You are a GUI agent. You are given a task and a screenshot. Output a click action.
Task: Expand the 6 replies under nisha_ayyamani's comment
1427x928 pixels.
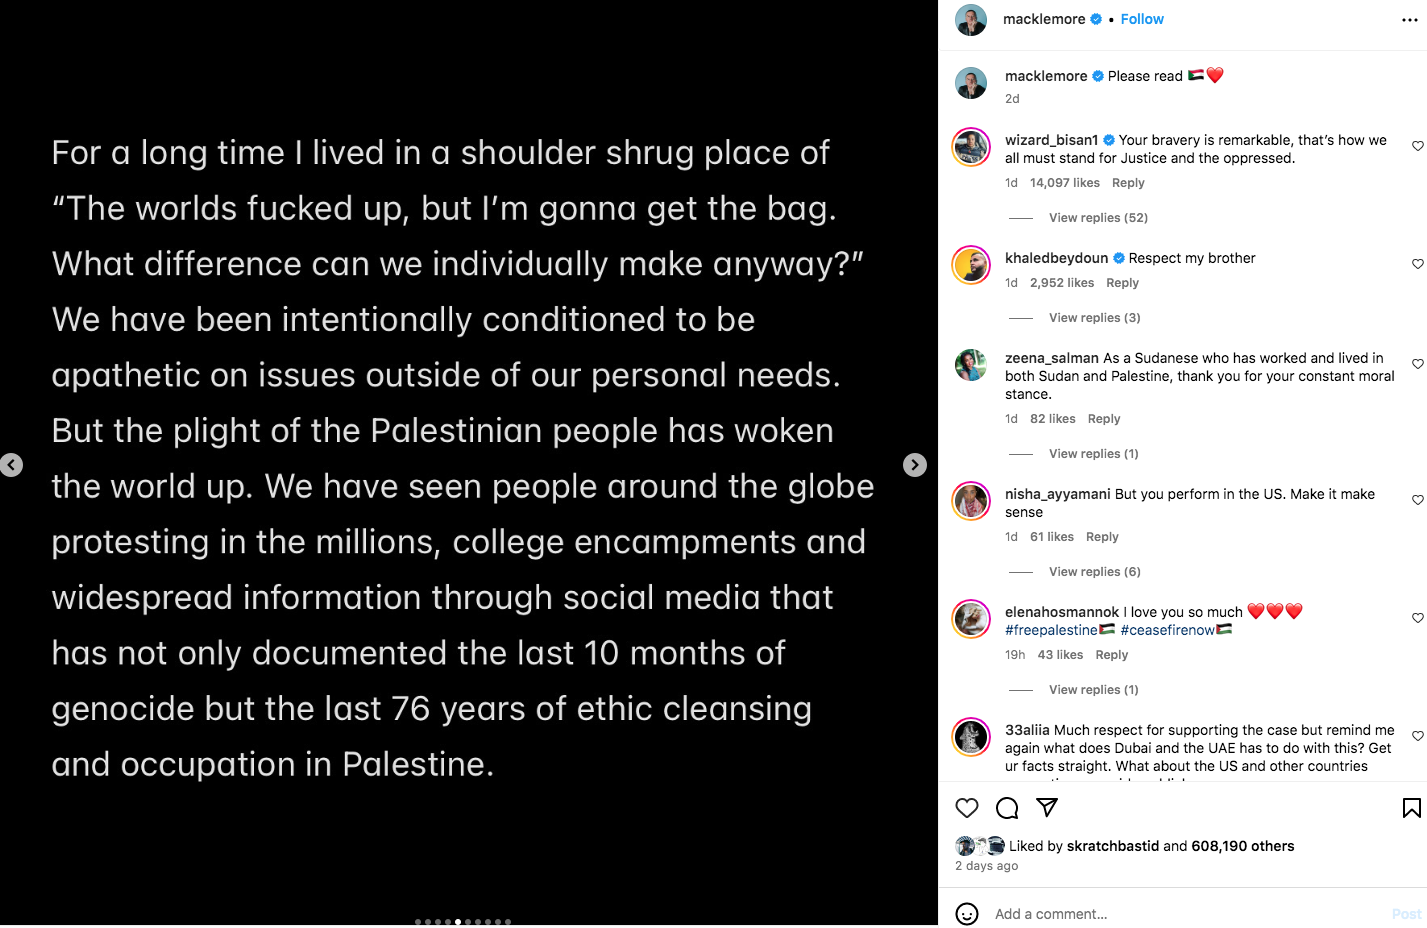1094,572
